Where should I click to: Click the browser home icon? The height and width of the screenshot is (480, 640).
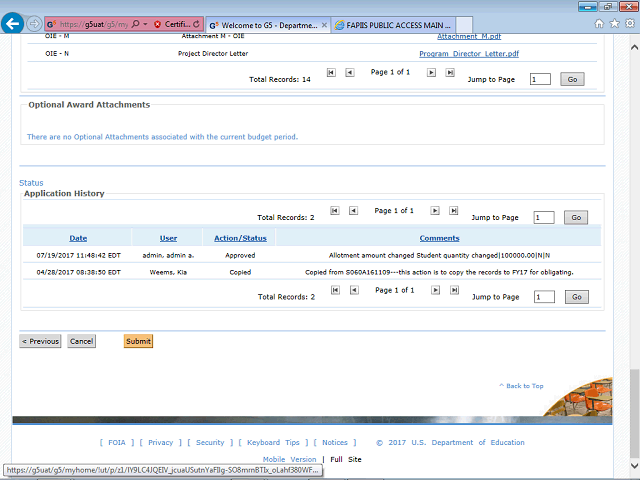(x=599, y=23)
